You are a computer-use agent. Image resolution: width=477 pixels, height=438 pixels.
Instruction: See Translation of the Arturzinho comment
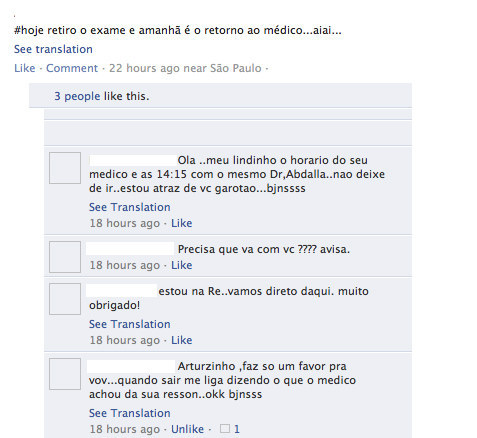pyautogui.click(x=130, y=413)
